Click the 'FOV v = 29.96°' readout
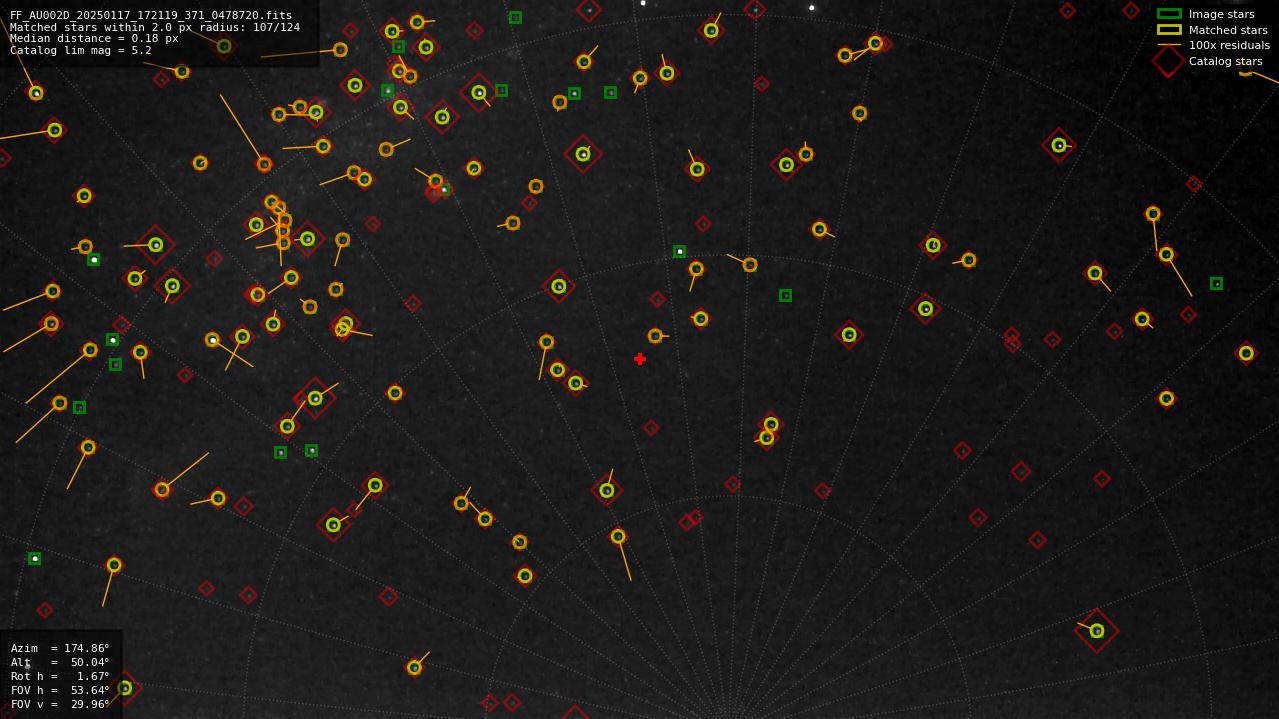 click(x=60, y=704)
